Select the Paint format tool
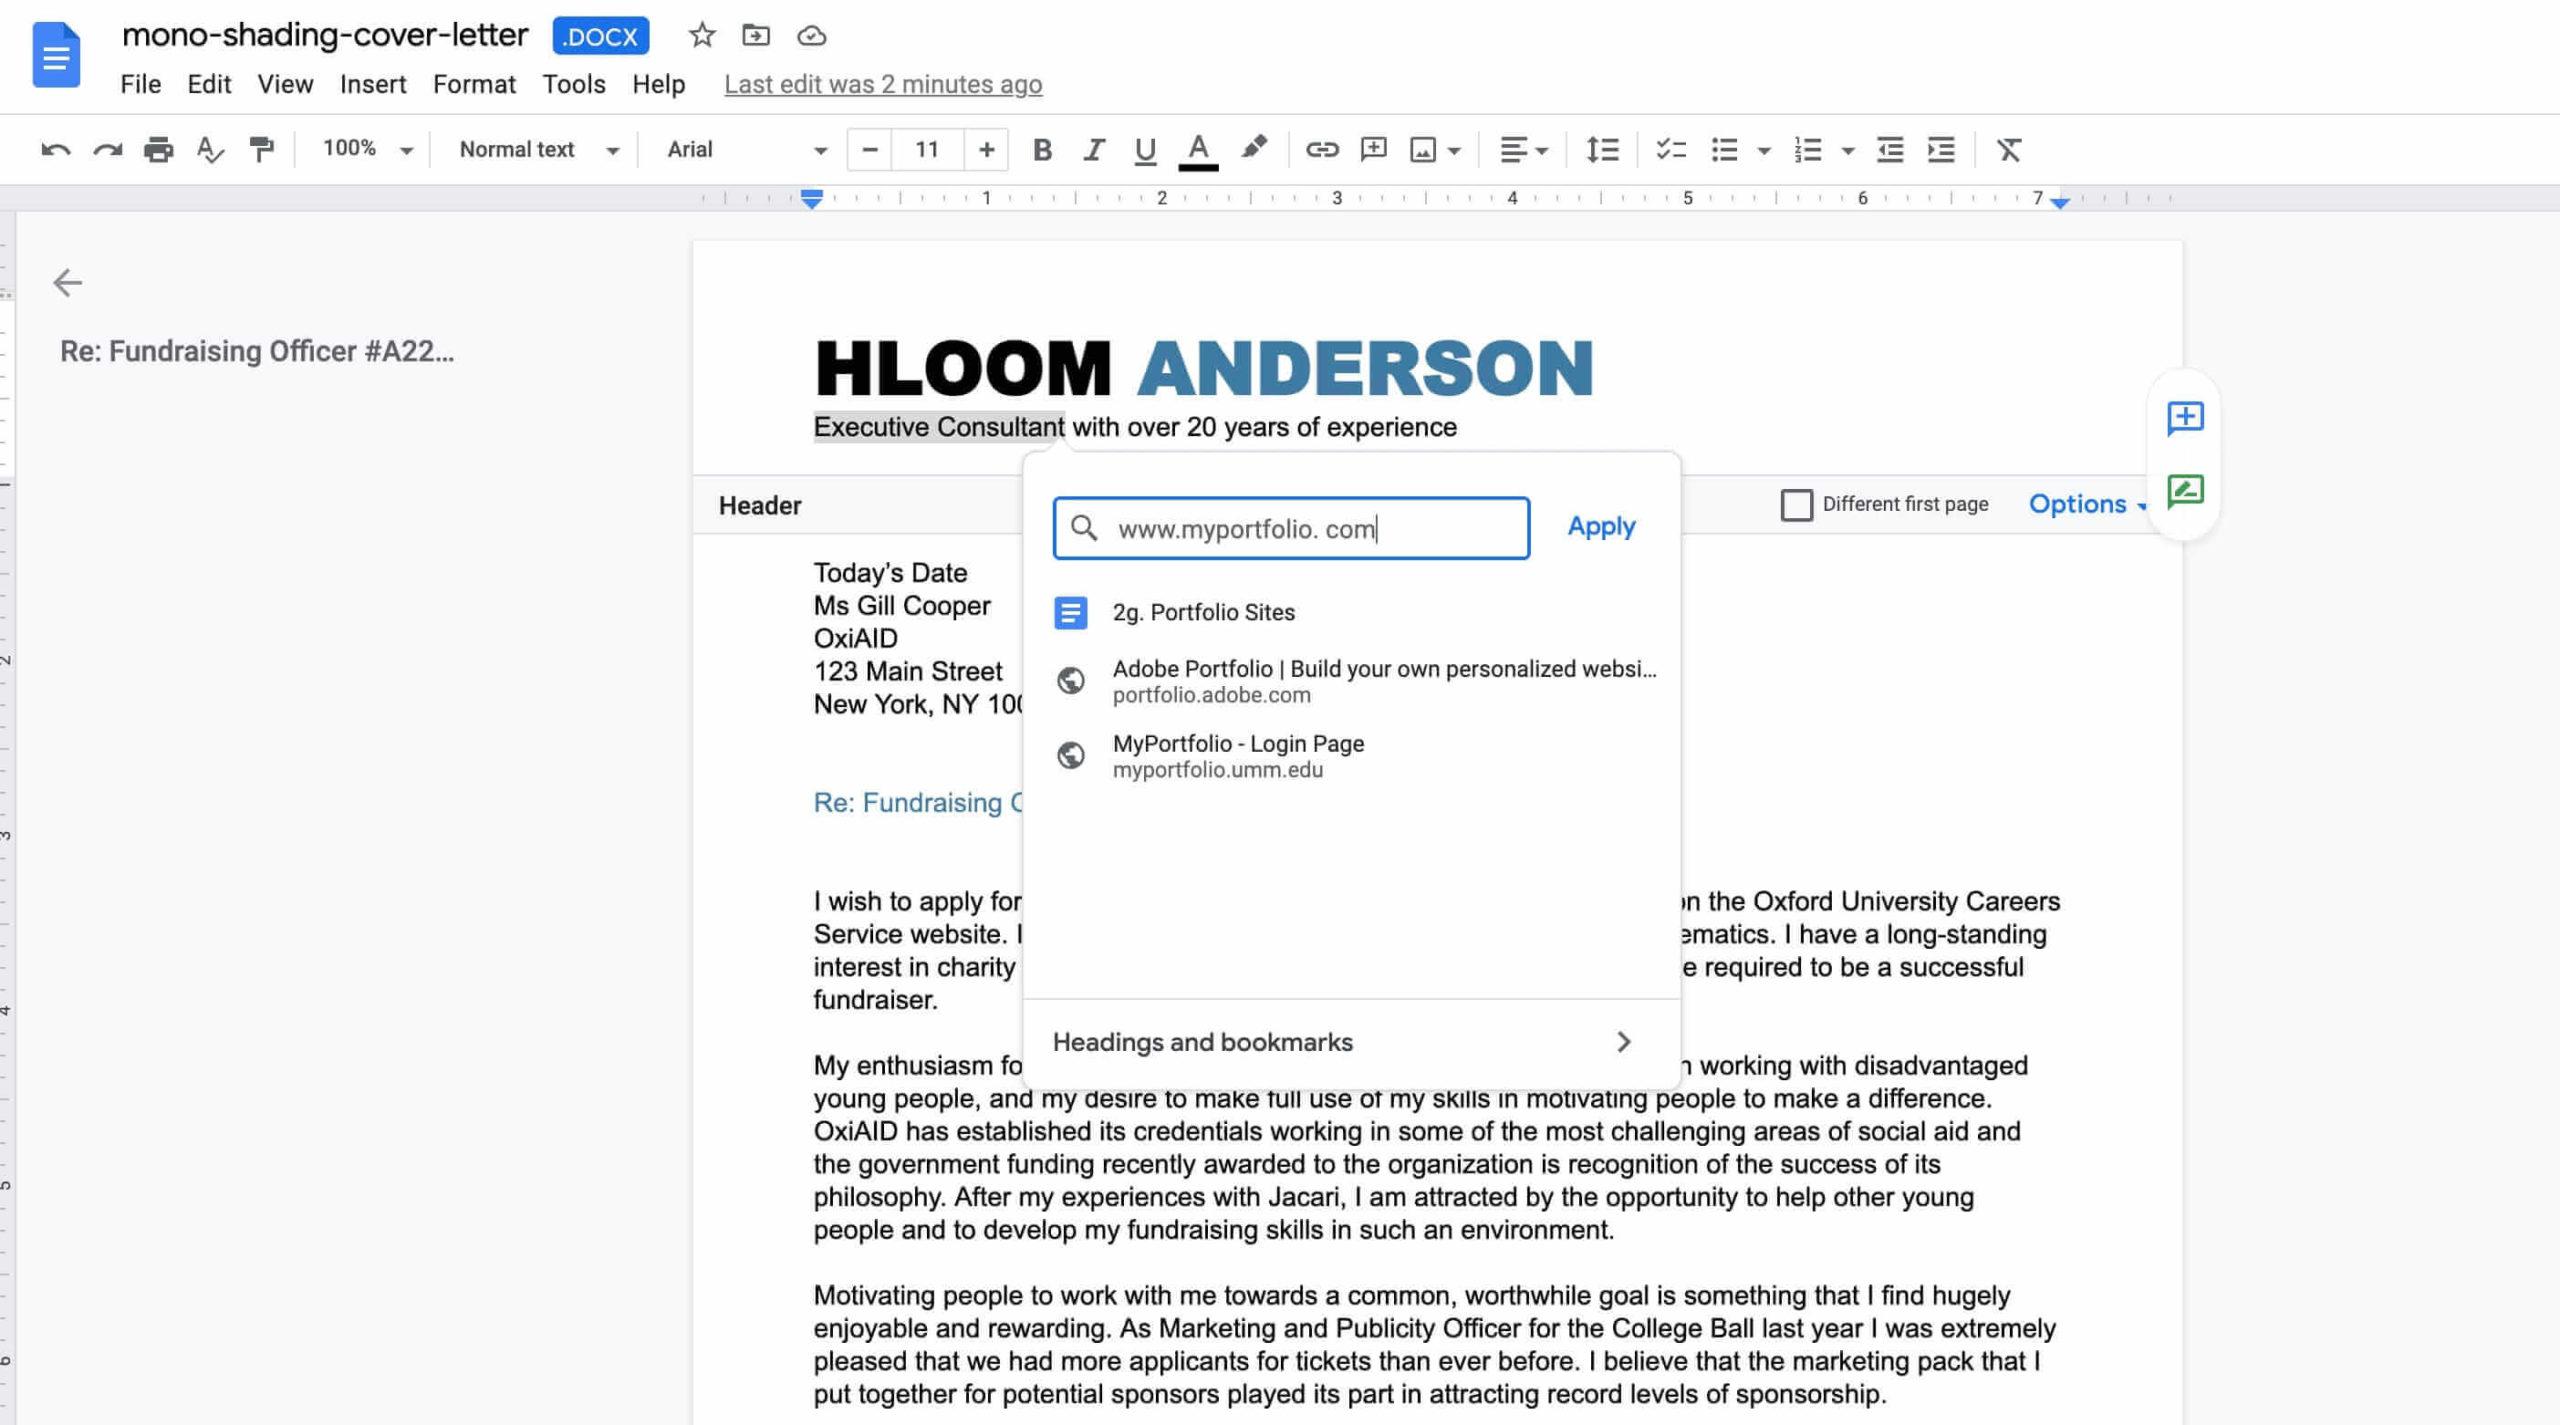 (x=262, y=150)
